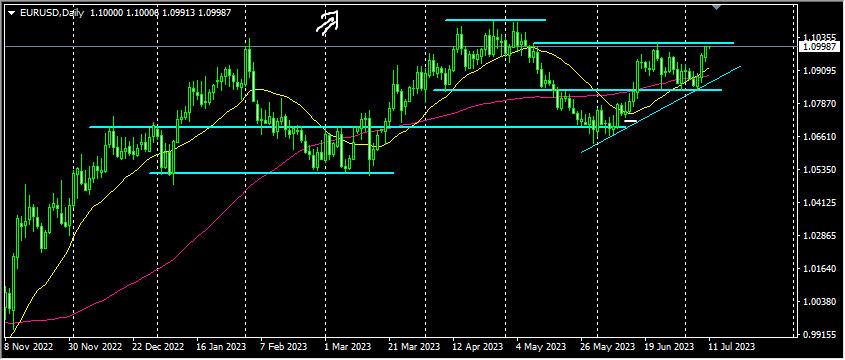Click the 11 Jul 2023 date label
Image resolution: width=845 pixels, height=360 pixels.
coord(731,345)
